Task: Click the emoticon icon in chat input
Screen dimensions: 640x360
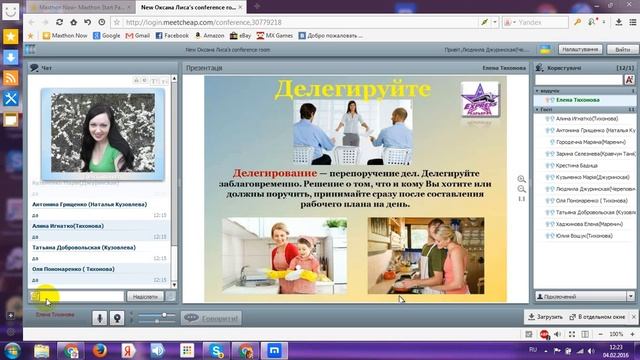Action: (x=35, y=296)
